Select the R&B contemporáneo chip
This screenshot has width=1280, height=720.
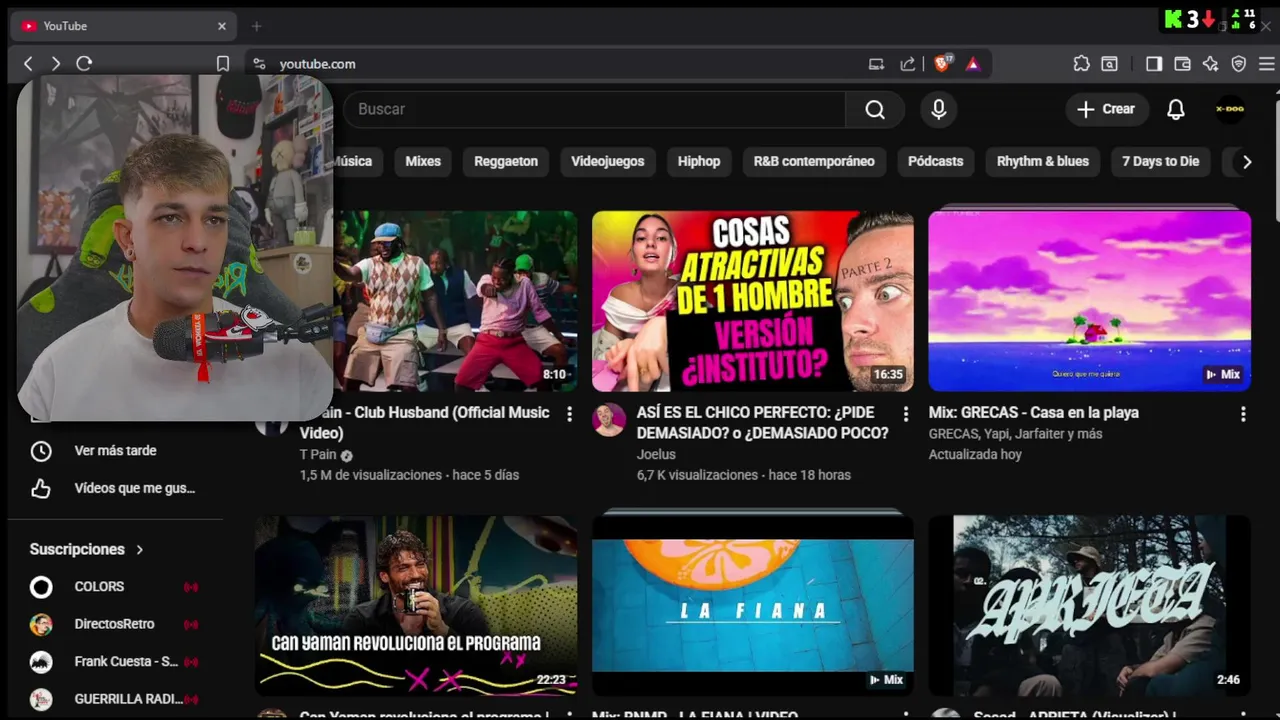[x=814, y=161]
